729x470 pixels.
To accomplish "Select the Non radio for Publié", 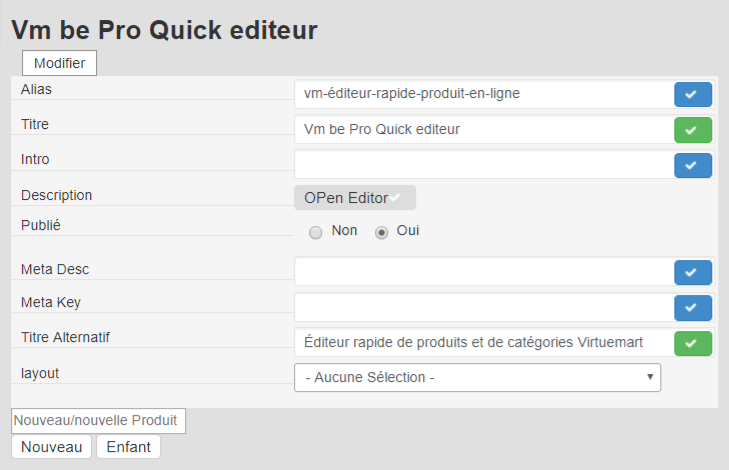I will click(x=316, y=232).
